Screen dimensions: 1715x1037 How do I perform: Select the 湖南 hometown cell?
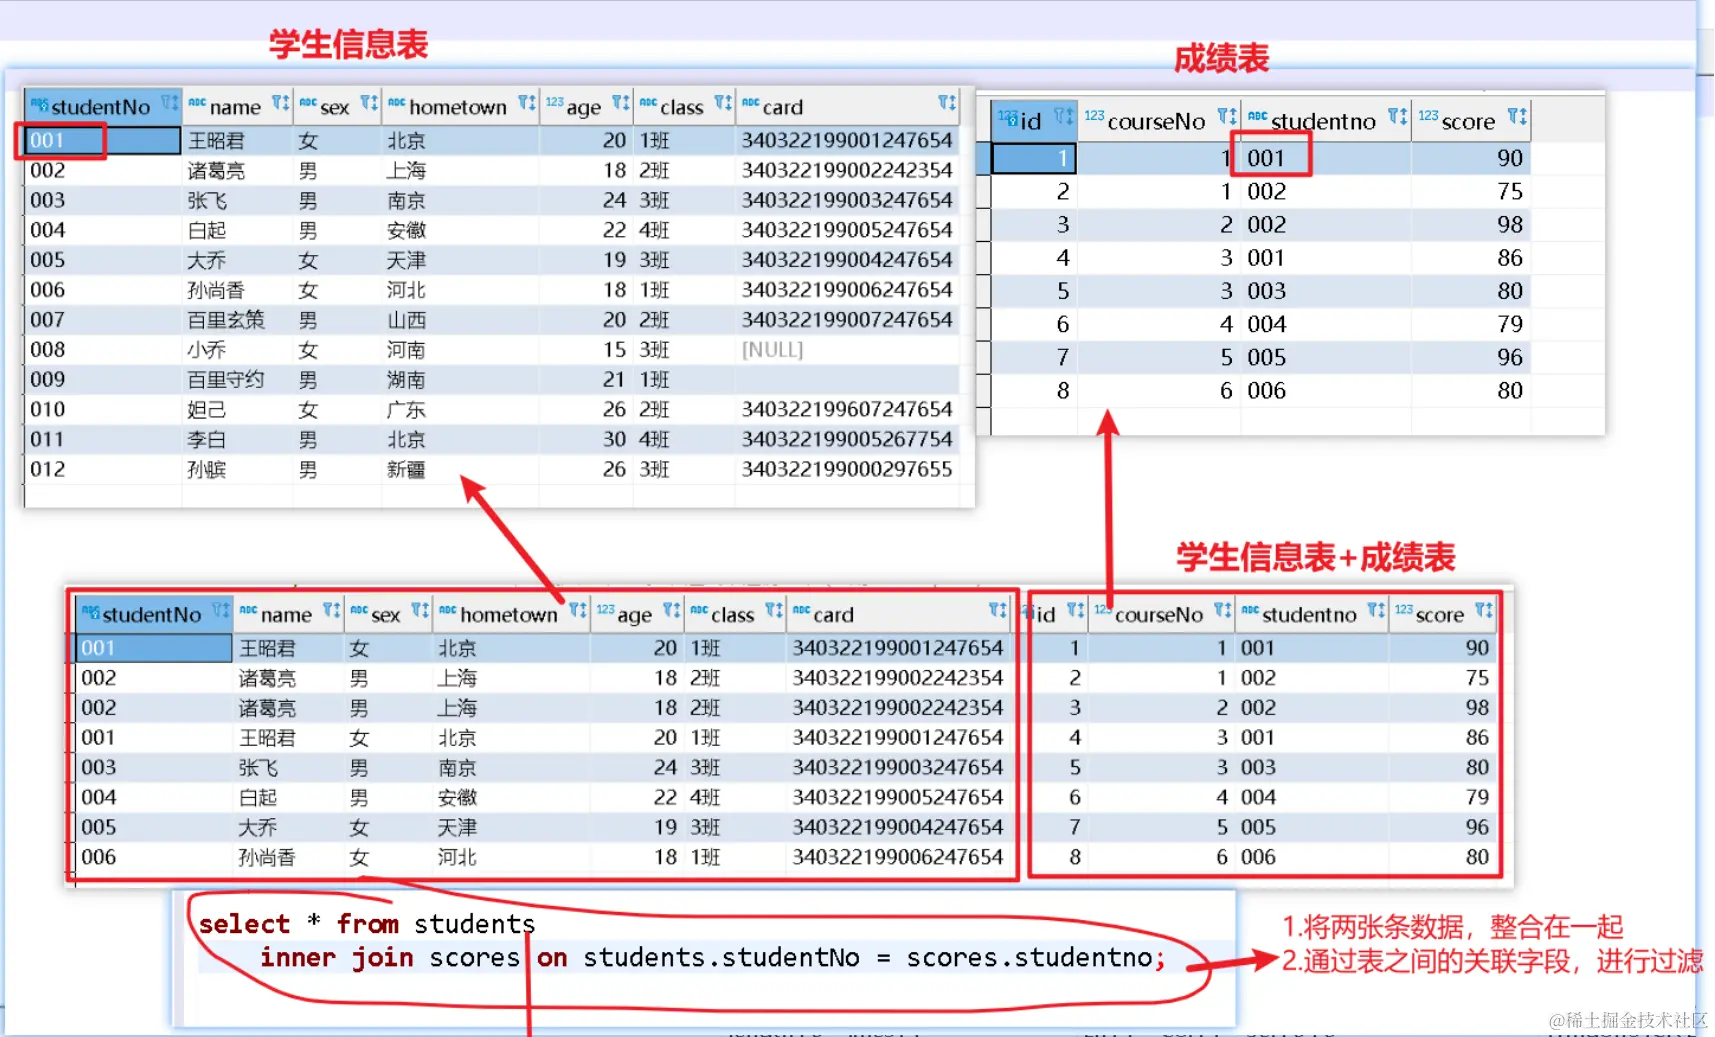(406, 380)
